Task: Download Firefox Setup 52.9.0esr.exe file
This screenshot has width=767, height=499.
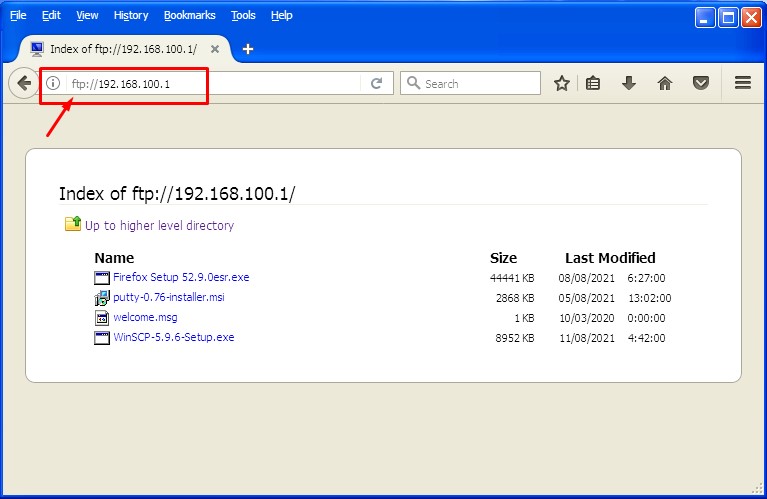Action: click(181, 277)
